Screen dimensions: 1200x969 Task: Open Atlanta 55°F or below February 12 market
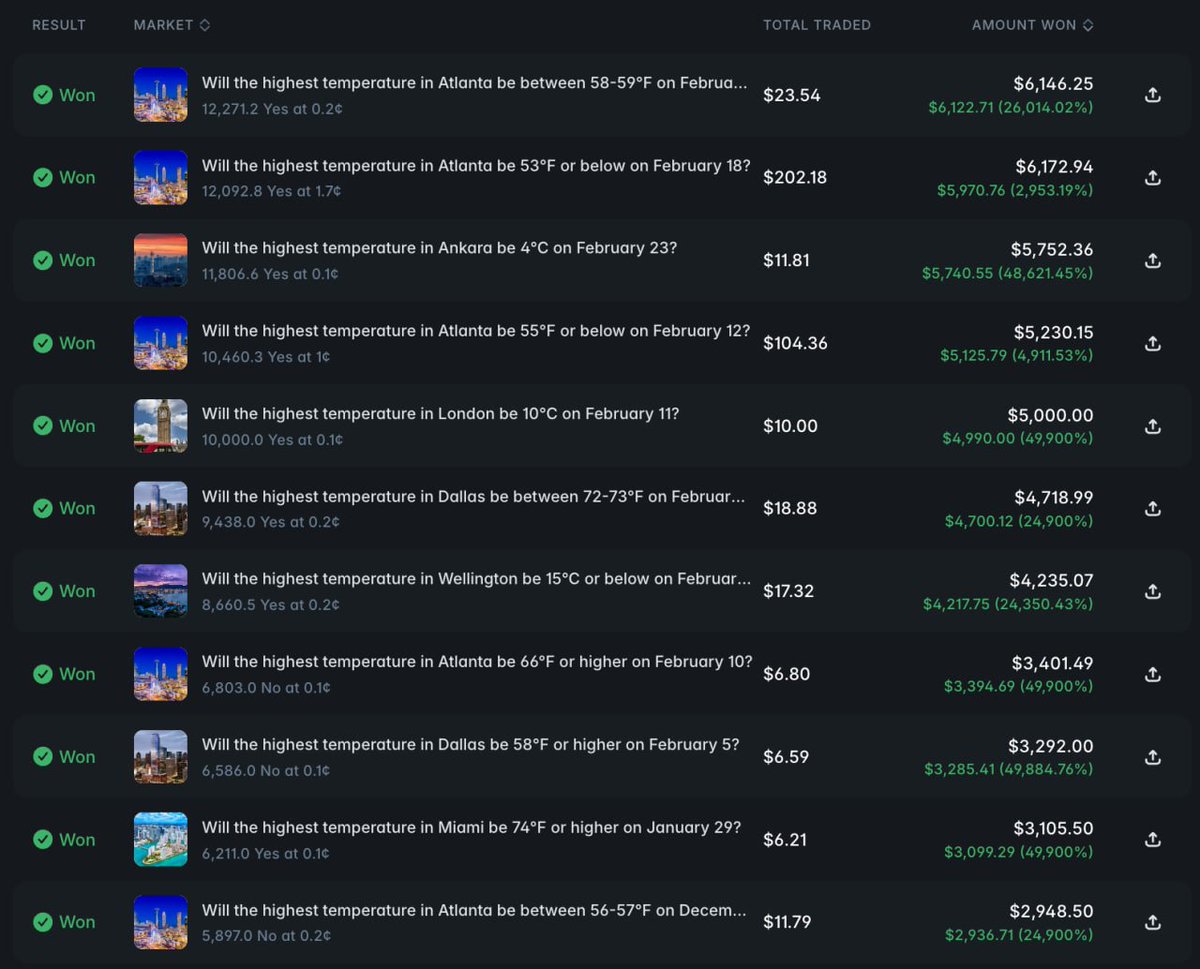tap(476, 331)
